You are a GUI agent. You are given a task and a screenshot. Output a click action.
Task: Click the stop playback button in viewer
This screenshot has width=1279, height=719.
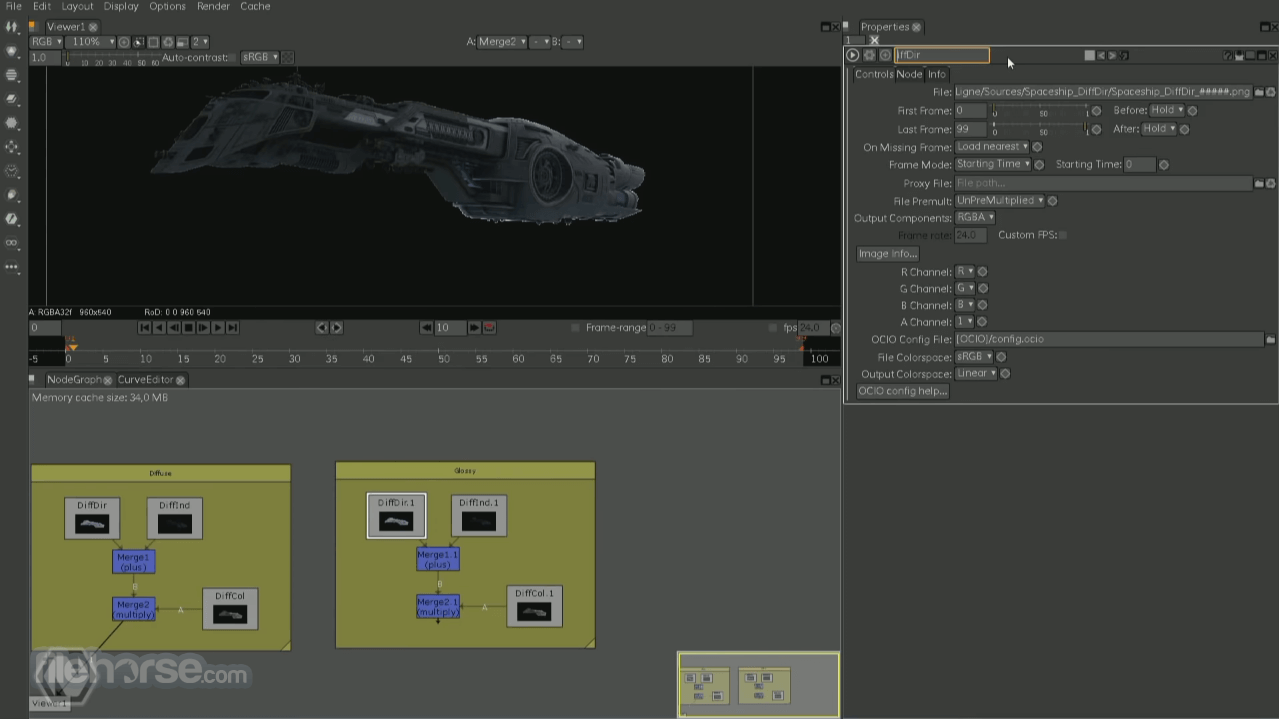(188, 328)
